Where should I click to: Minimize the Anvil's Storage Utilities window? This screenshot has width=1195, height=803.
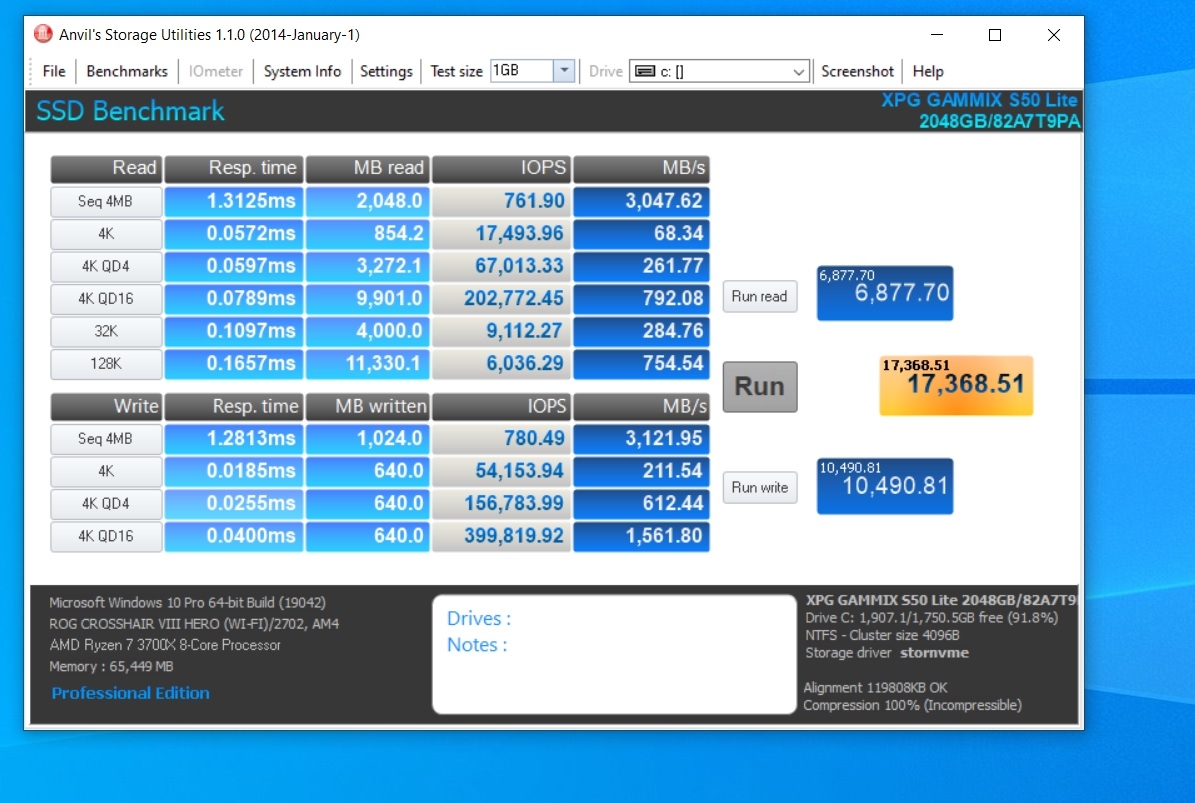point(937,35)
